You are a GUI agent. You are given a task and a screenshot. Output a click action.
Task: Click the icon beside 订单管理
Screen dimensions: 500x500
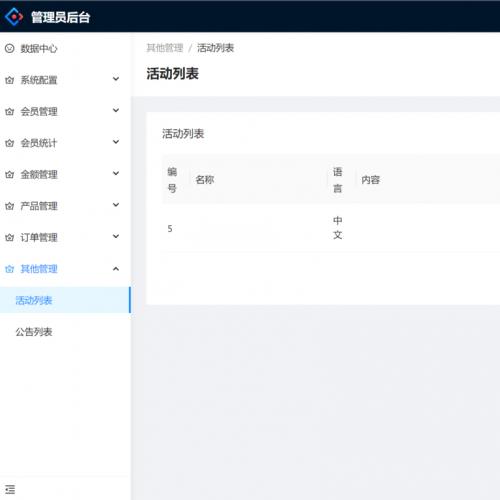(x=10, y=237)
